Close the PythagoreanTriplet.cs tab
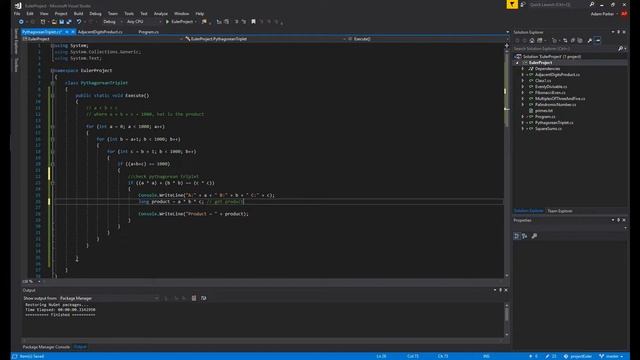Viewport: 640px width, 360px height. click(73, 32)
